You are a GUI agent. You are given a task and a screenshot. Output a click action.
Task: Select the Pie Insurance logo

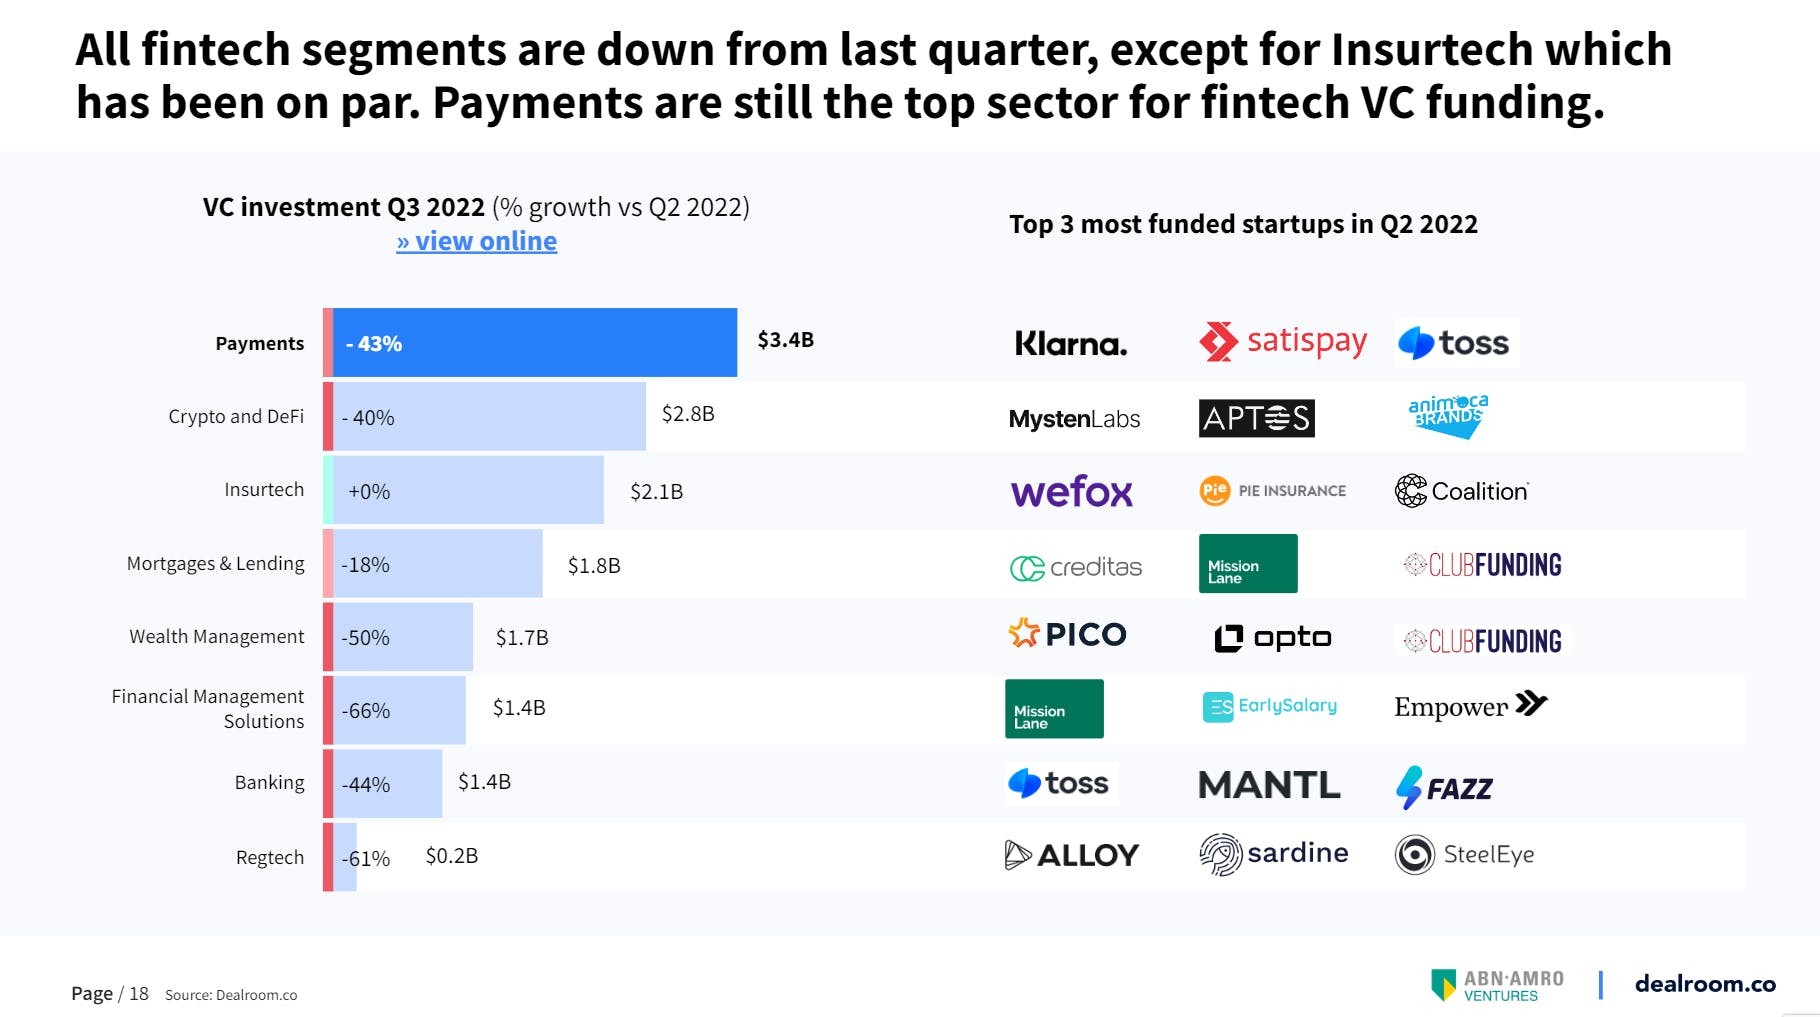point(1273,491)
